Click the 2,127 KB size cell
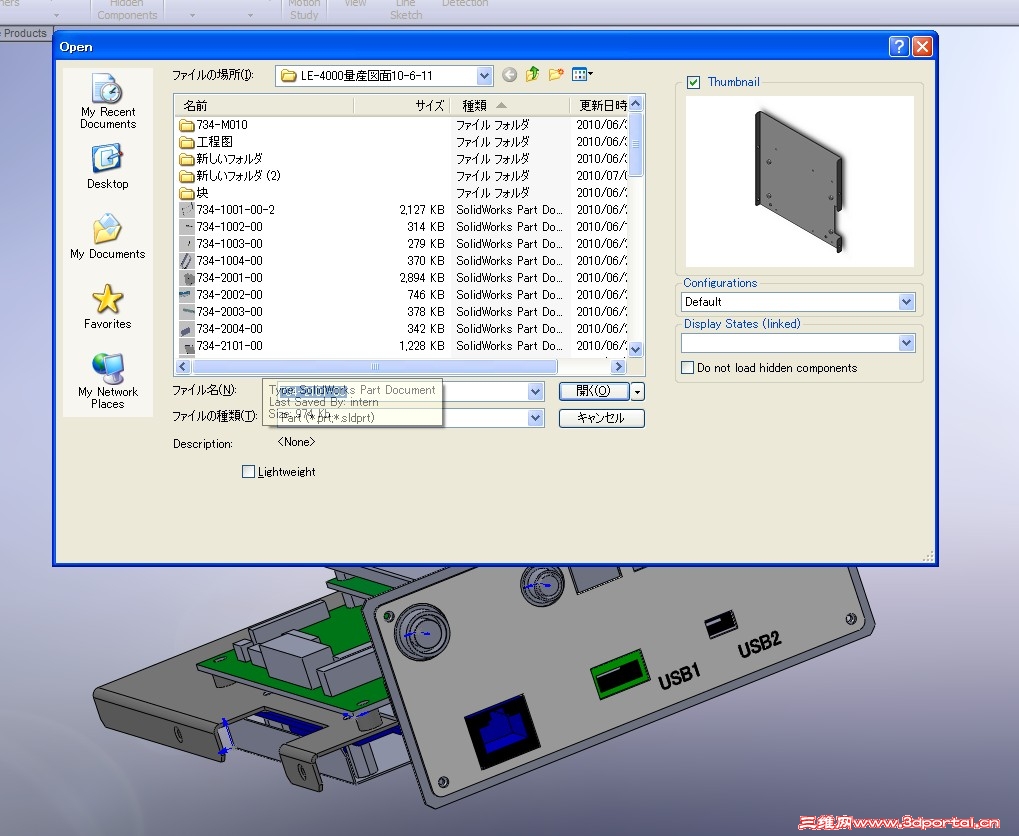 (422, 210)
